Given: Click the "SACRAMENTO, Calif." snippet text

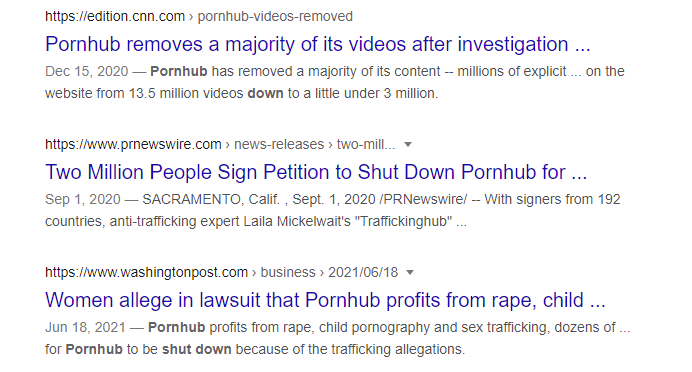Looking at the screenshot, I should pos(211,199).
